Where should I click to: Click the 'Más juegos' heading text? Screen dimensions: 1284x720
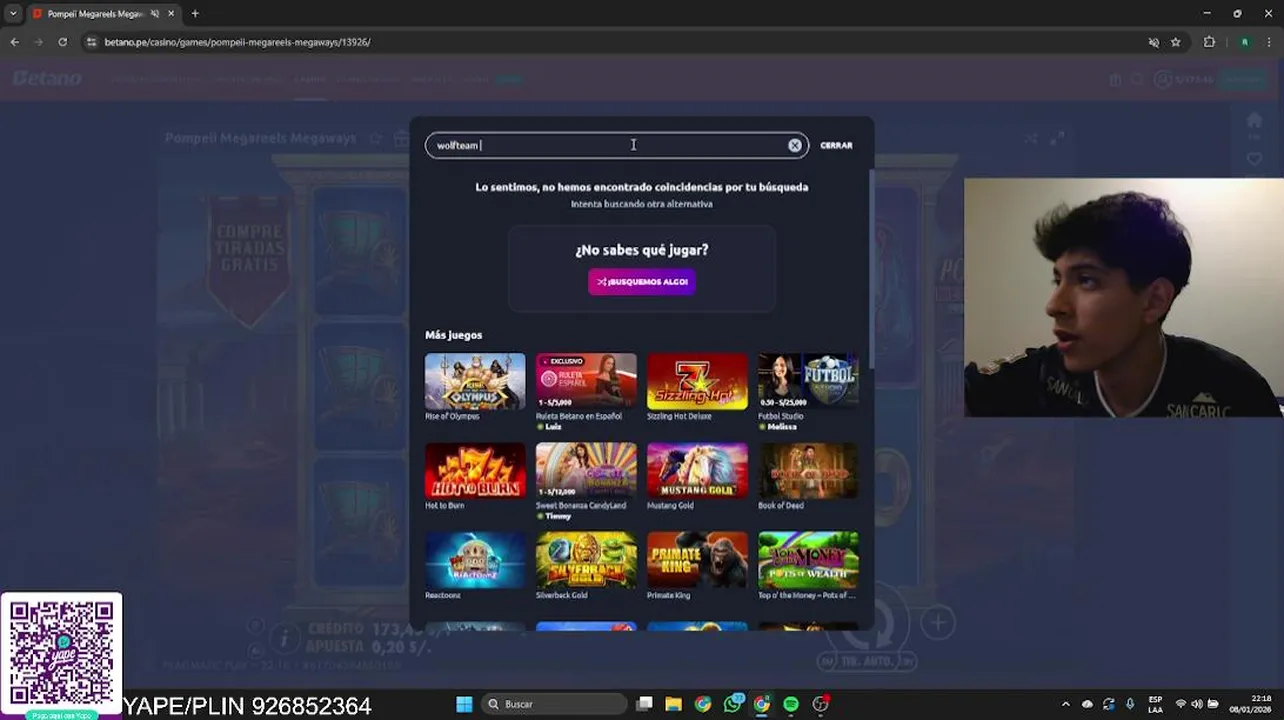tap(453, 335)
